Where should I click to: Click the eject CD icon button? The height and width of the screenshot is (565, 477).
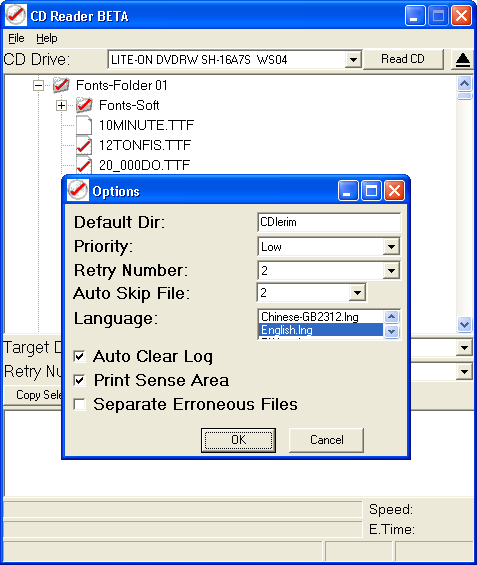point(463,59)
